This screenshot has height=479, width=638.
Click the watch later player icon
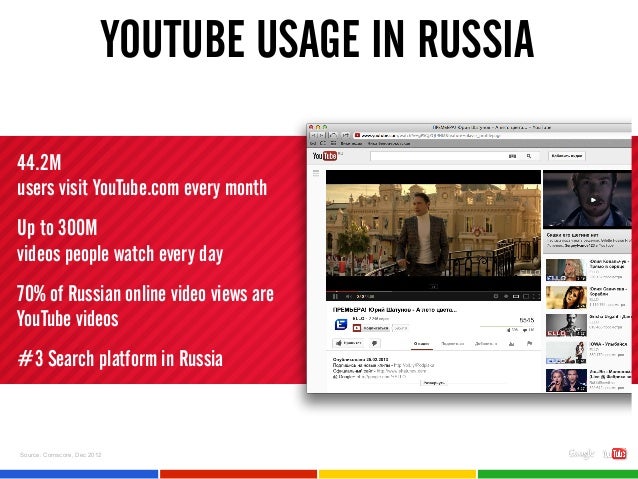click(496, 296)
